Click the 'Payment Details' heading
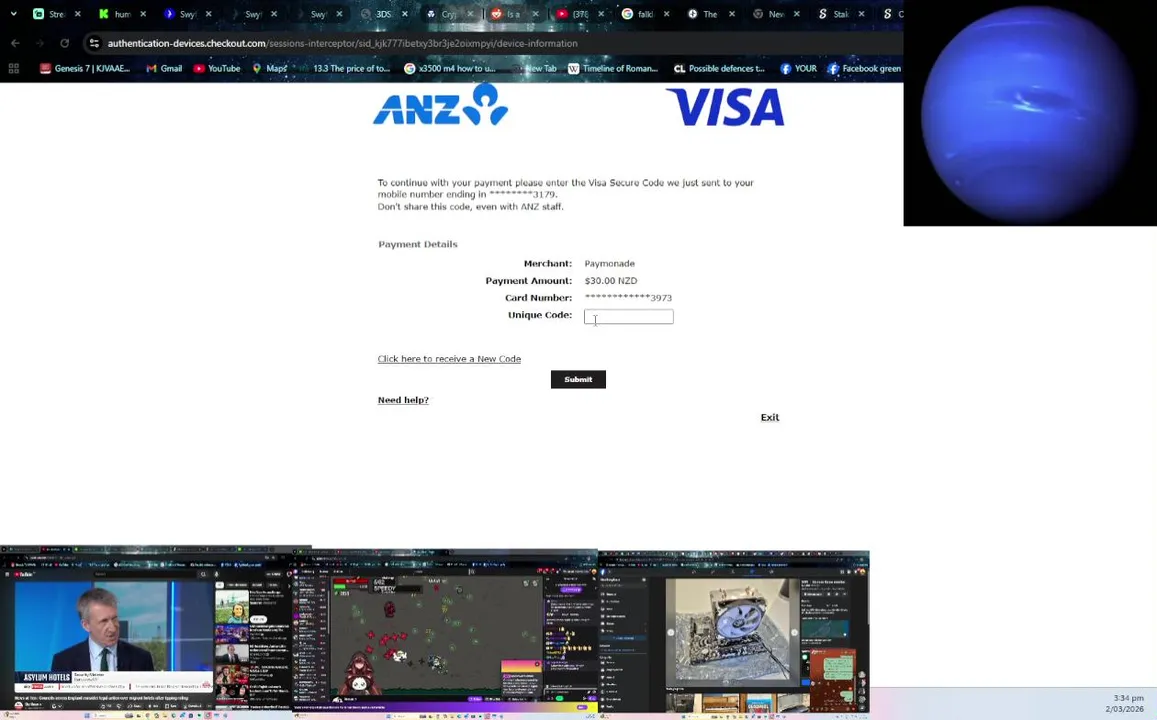1157x720 pixels. pos(418,244)
